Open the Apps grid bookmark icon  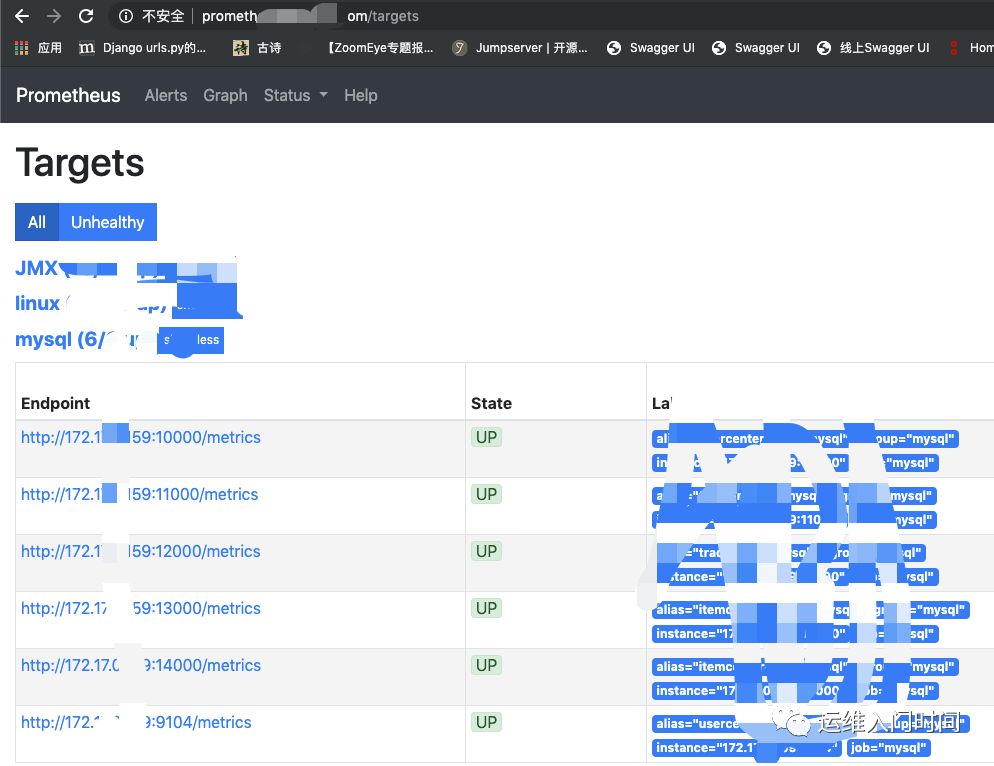tap(22, 48)
